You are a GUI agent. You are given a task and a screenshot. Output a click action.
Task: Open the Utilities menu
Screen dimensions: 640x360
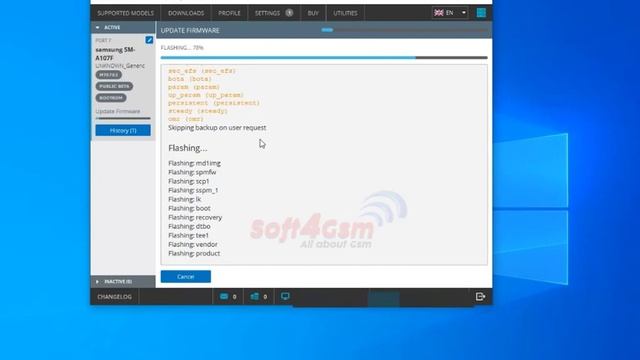(345, 13)
